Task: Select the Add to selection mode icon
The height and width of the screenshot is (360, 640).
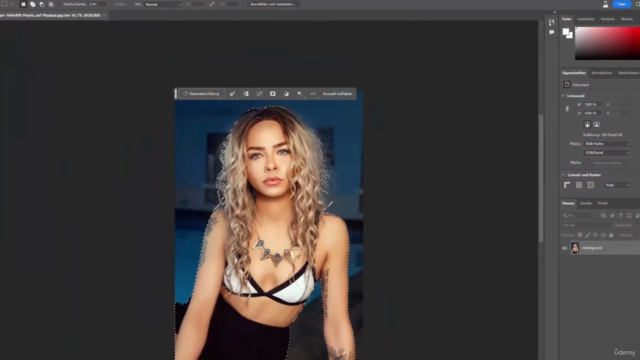Action: 33,4
